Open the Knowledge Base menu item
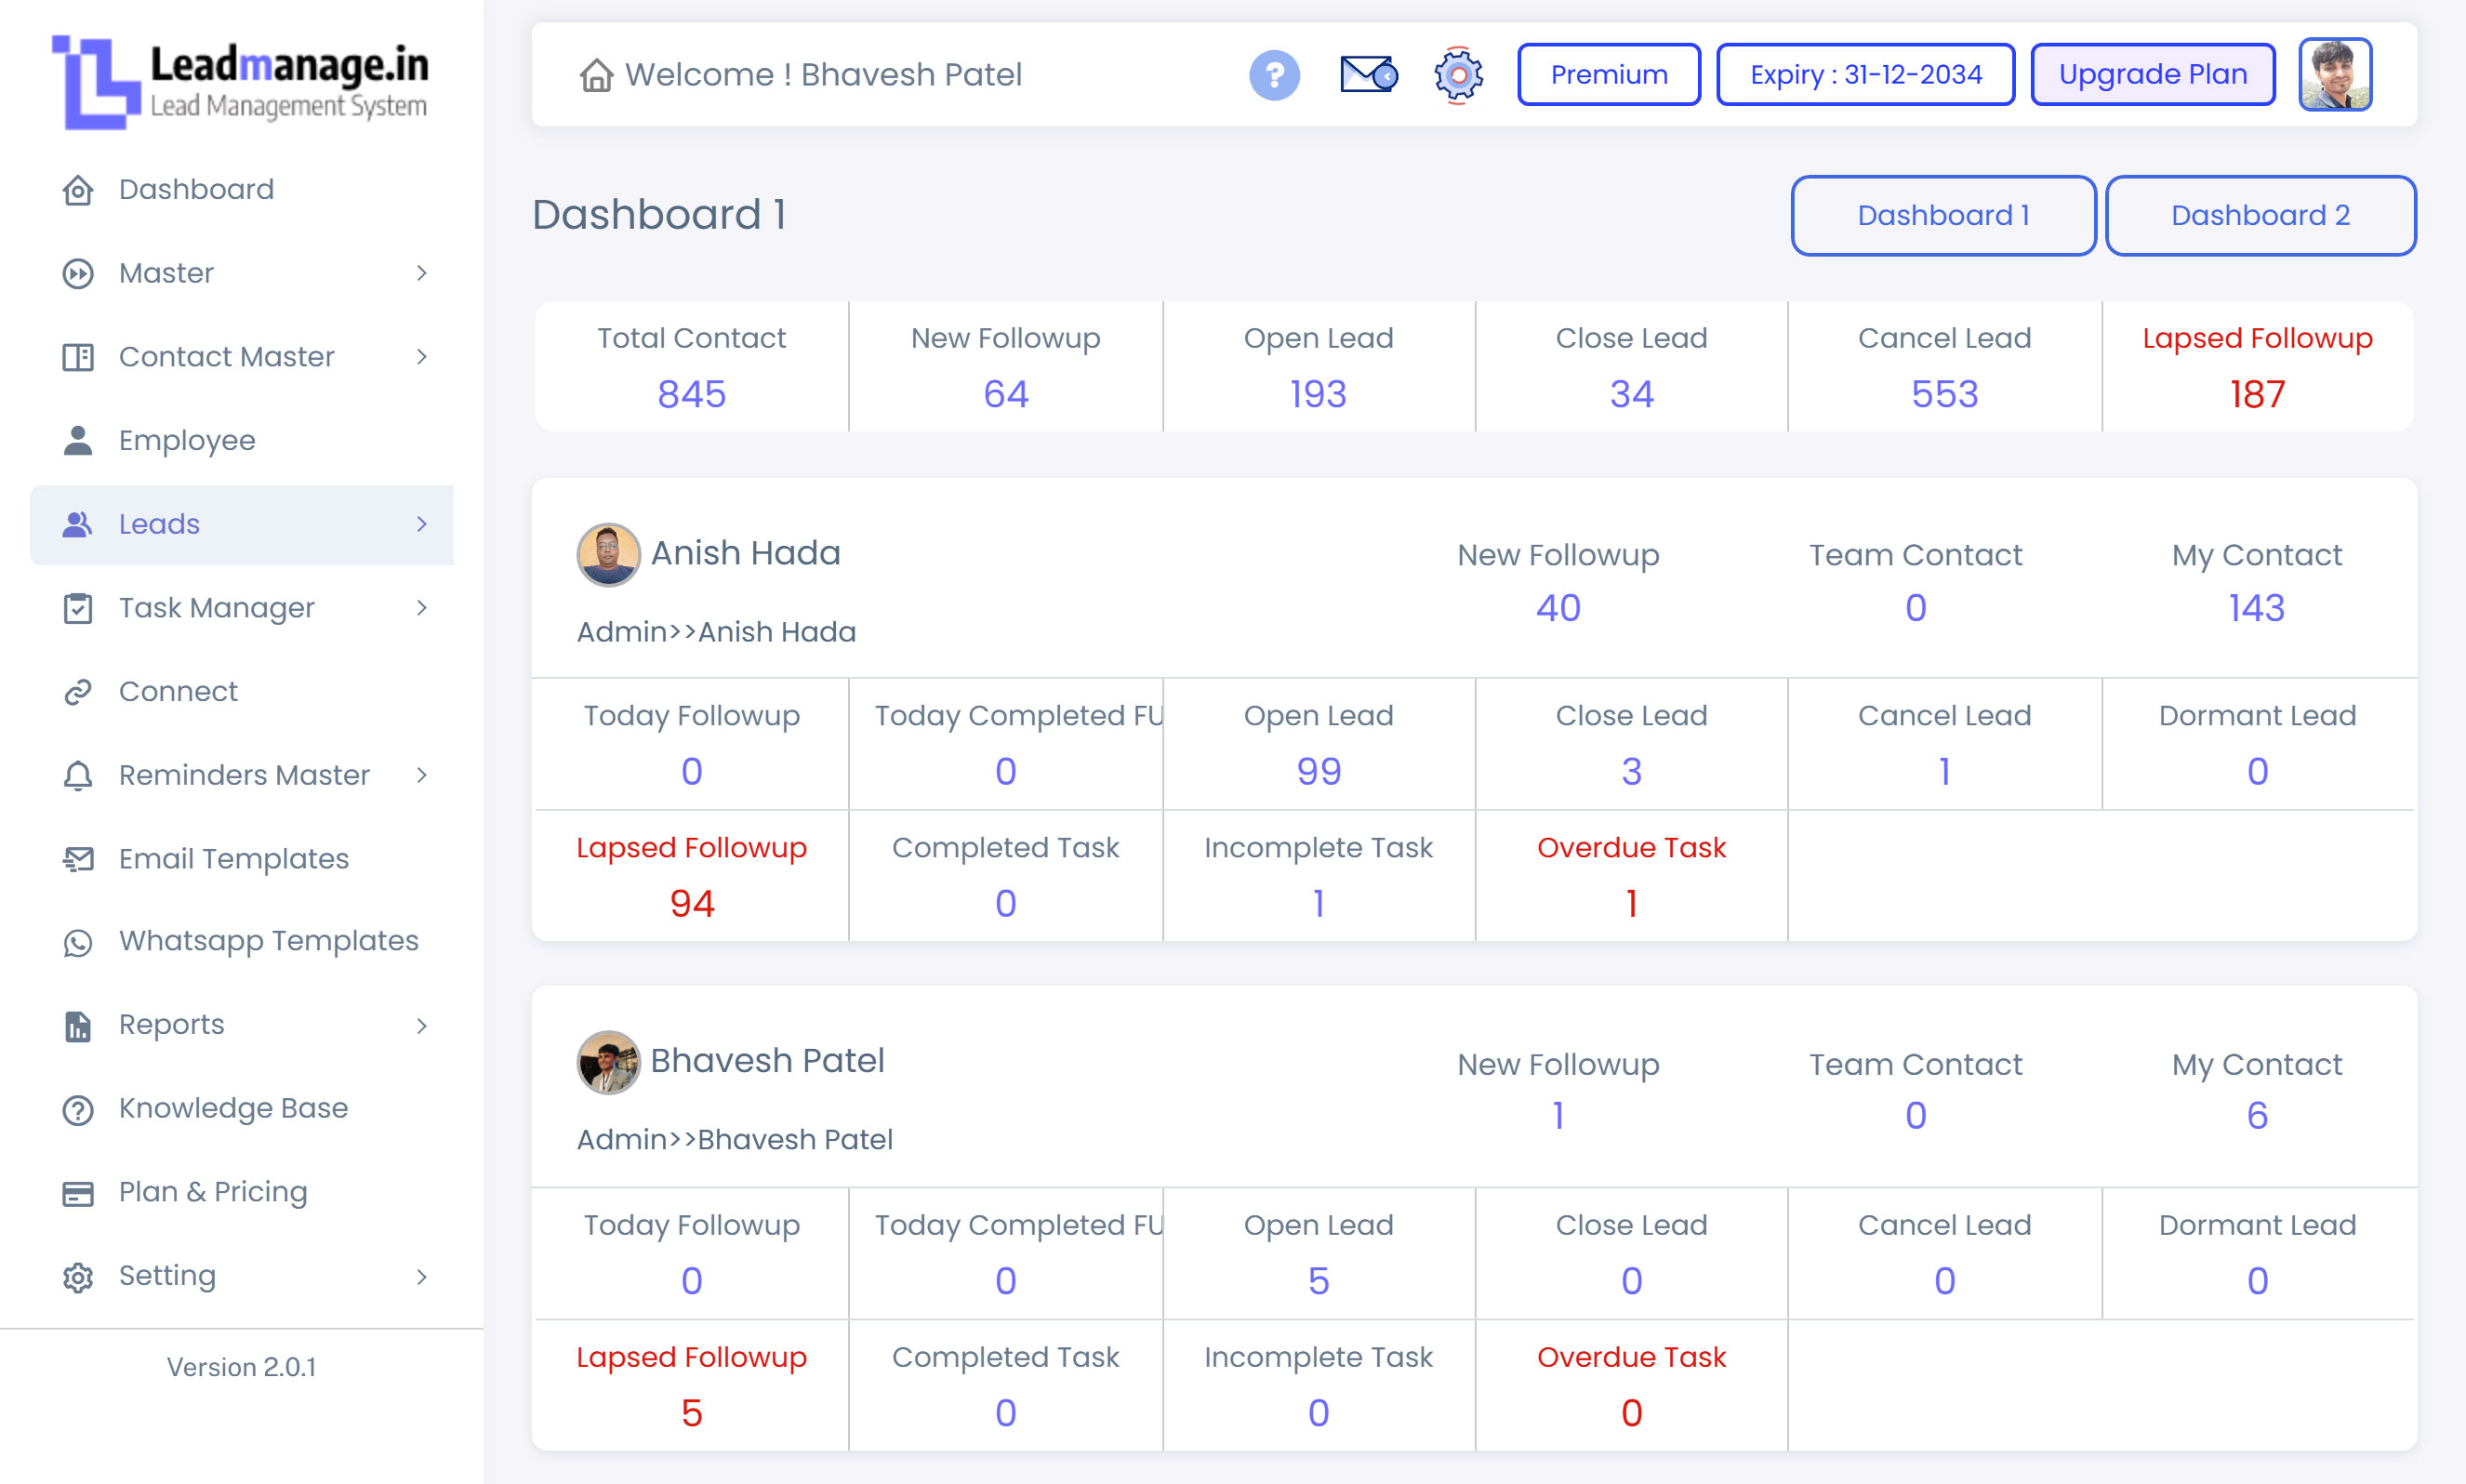The width and height of the screenshot is (2466, 1484). pyautogui.click(x=232, y=1107)
